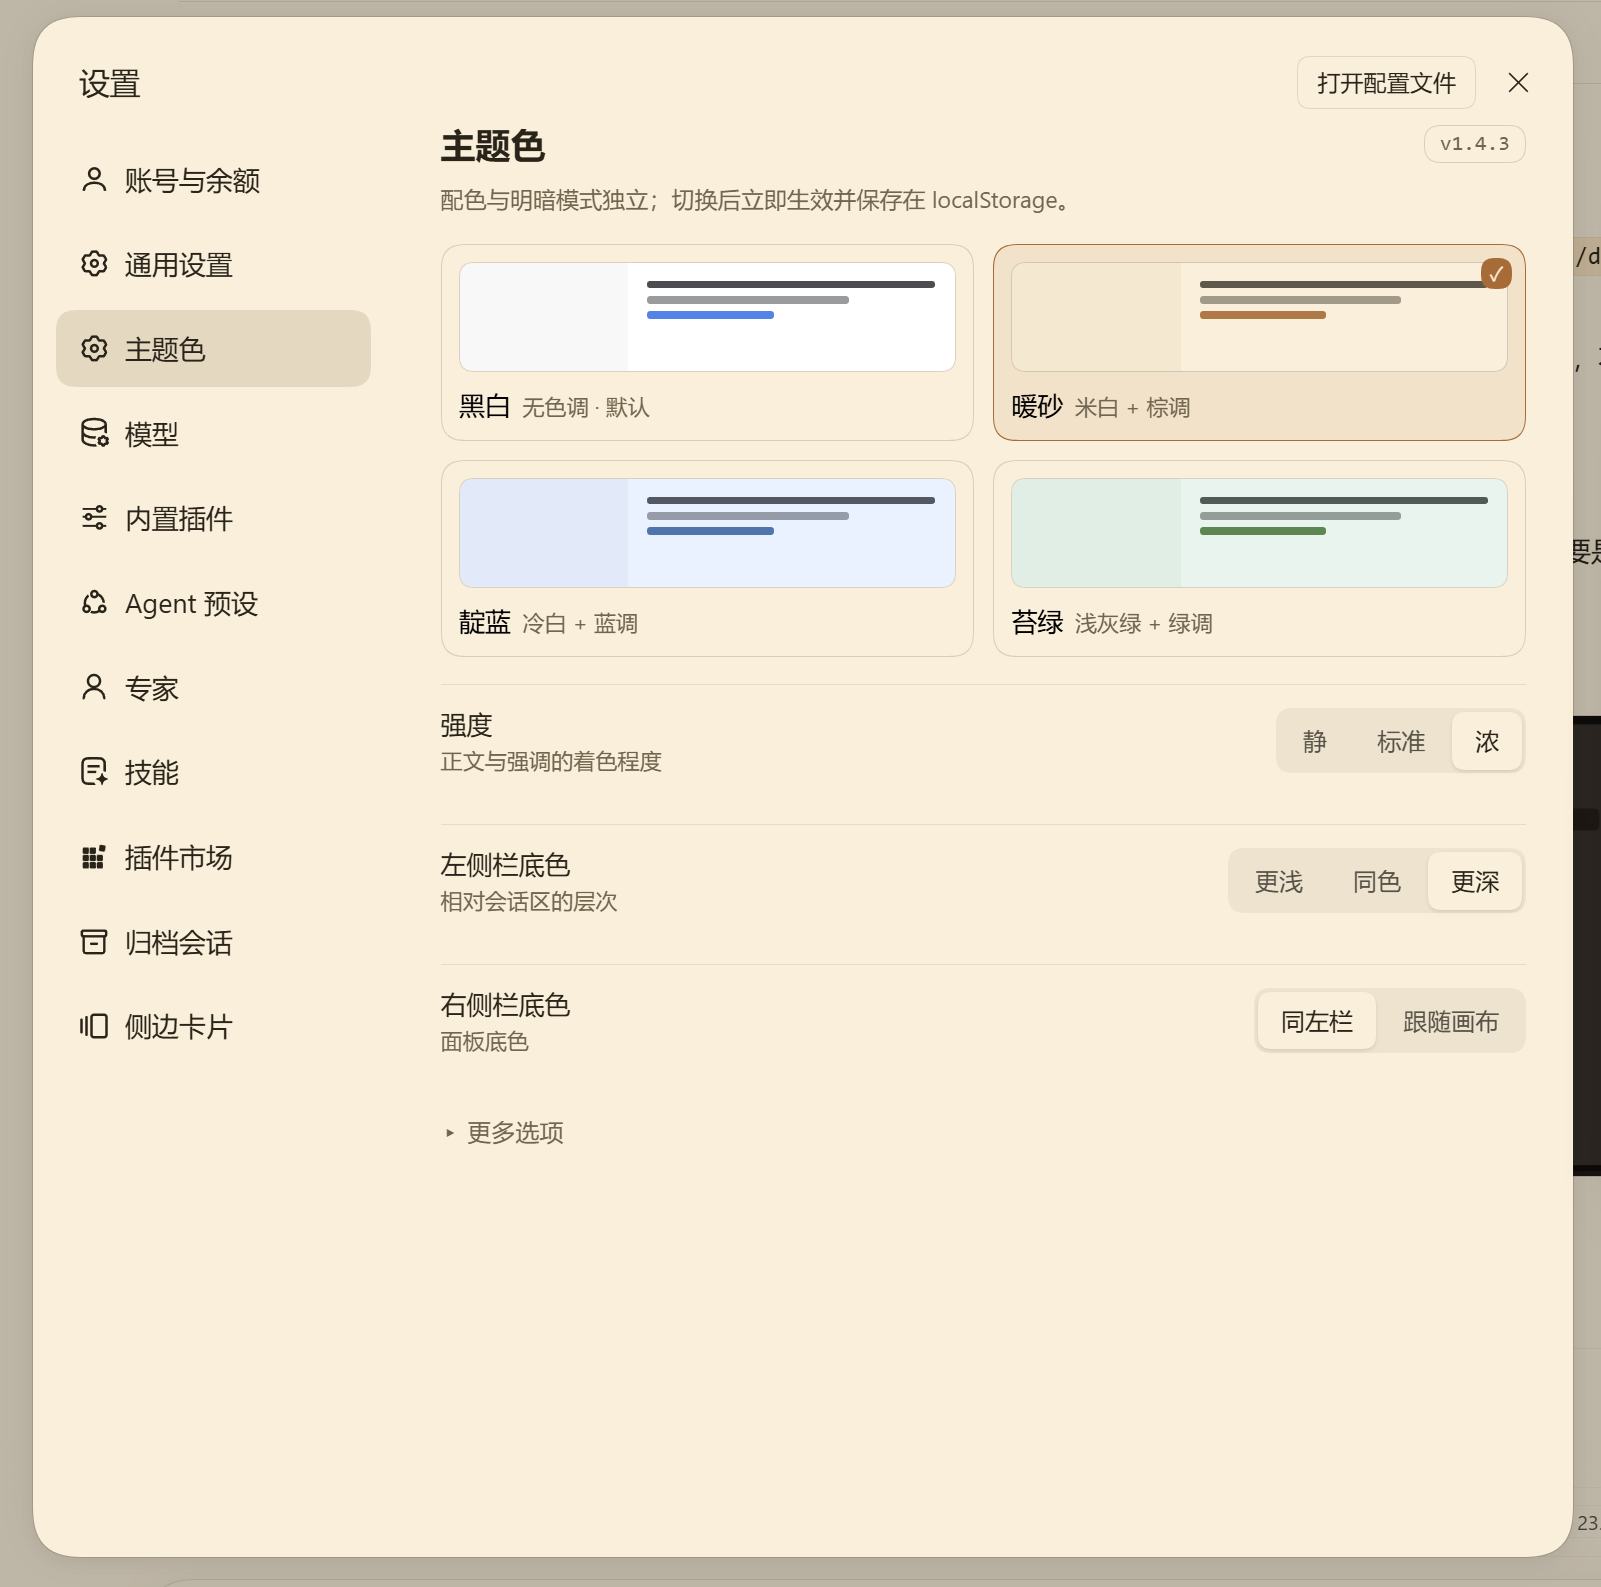
Task: Open 插件市场 section
Action: pos(213,858)
